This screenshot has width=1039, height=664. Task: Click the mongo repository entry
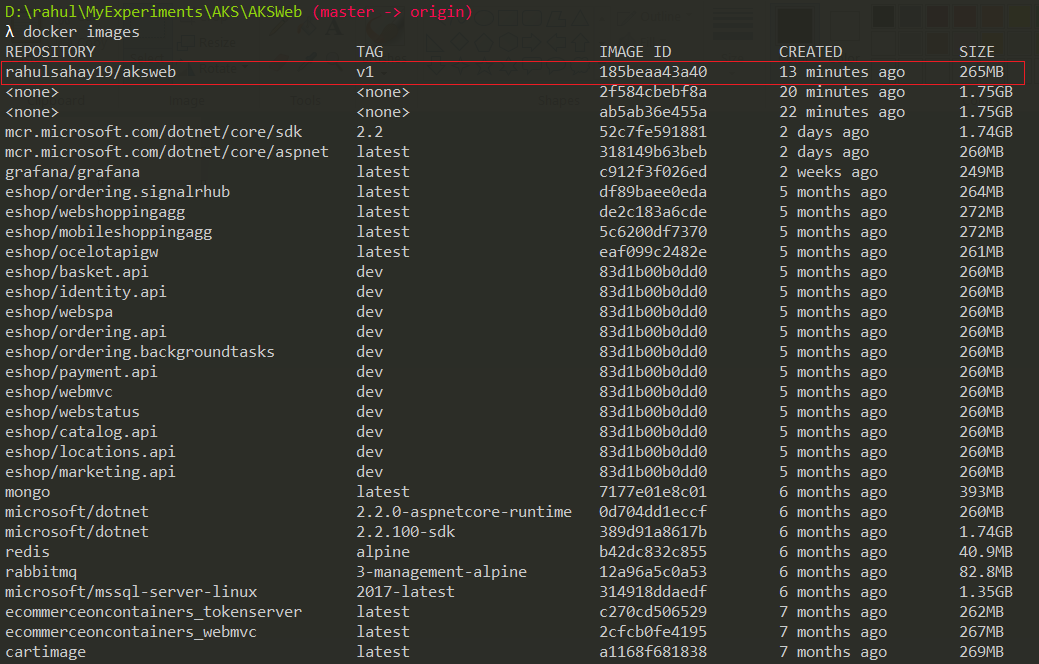coord(26,491)
